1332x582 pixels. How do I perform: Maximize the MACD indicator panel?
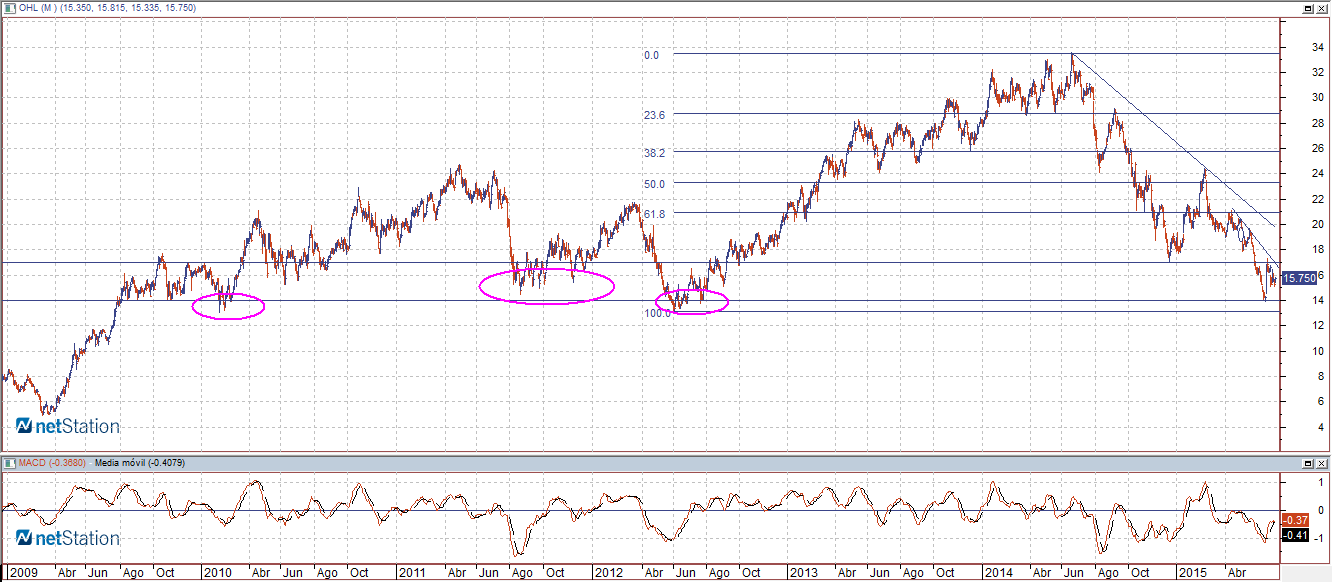[x=1309, y=464]
